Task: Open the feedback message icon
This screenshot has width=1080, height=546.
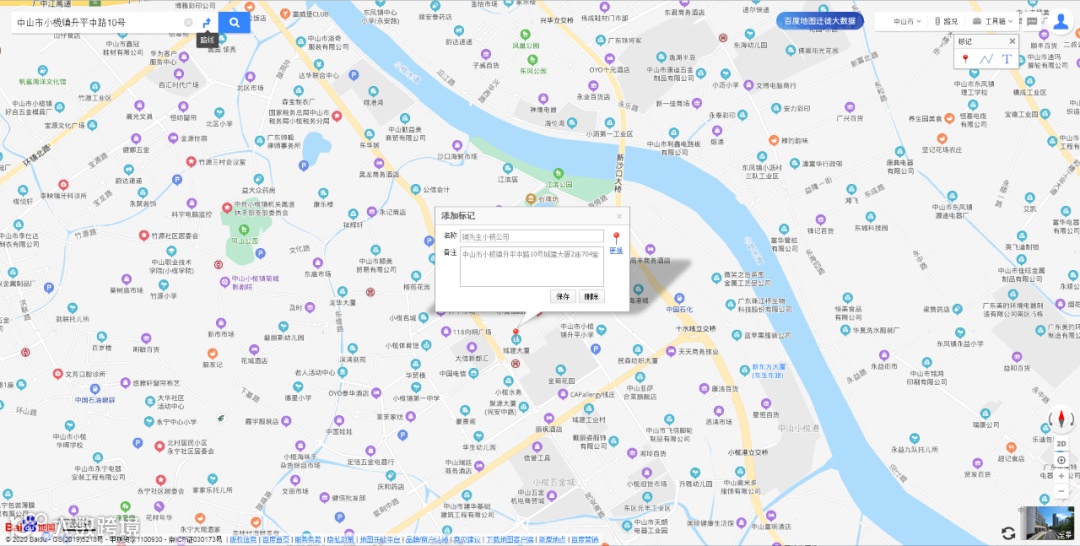Action: tap(1032, 21)
